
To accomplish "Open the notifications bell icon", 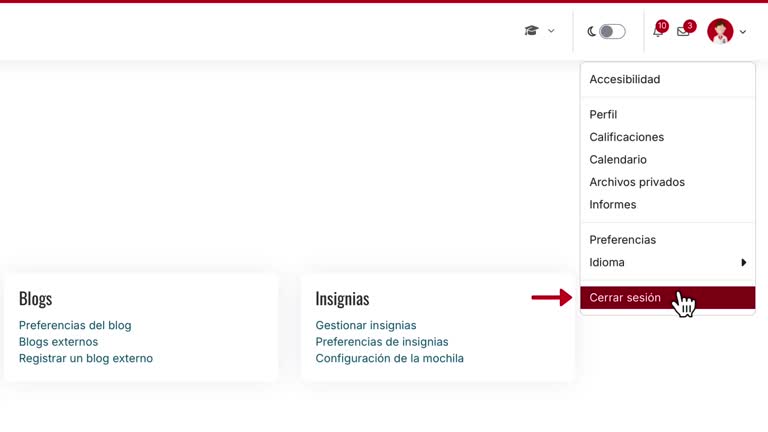I will pyautogui.click(x=657, y=32).
